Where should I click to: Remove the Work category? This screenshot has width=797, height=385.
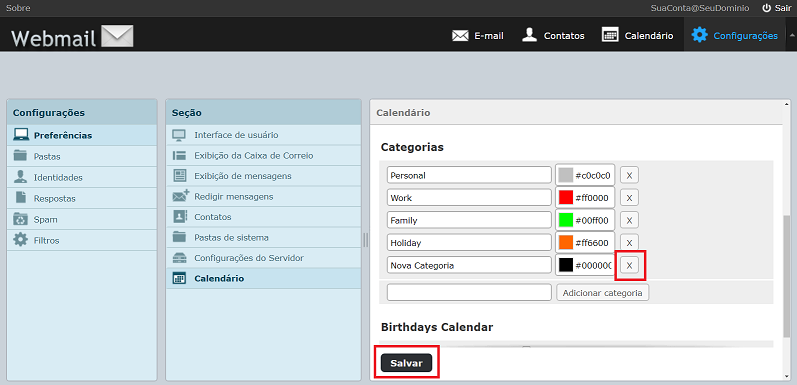629,198
